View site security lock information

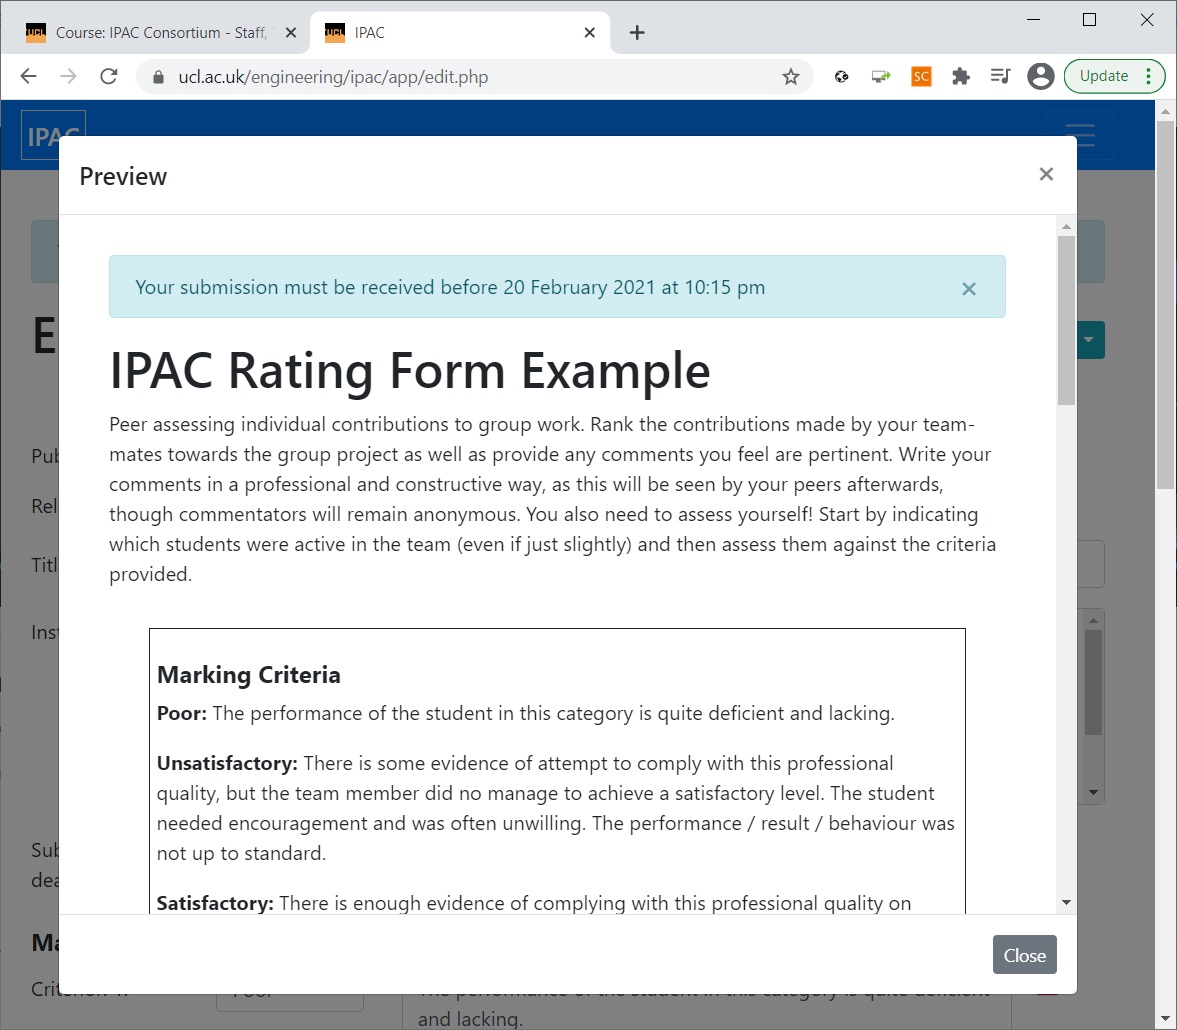point(158,77)
